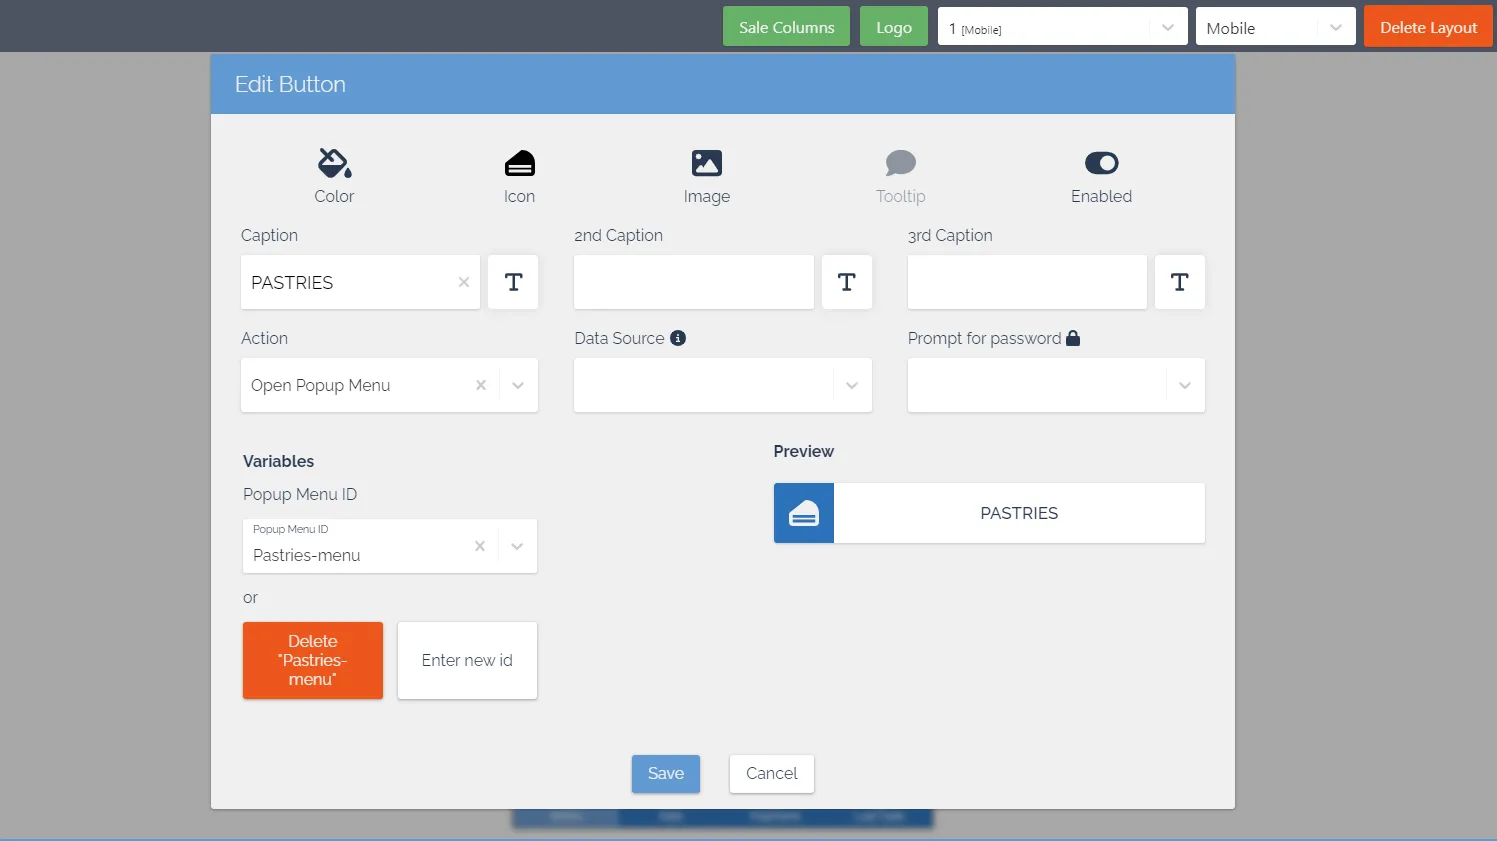This screenshot has height=841, width=1497.
Task: Open the Mobile device type dropdown
Action: [1275, 27]
